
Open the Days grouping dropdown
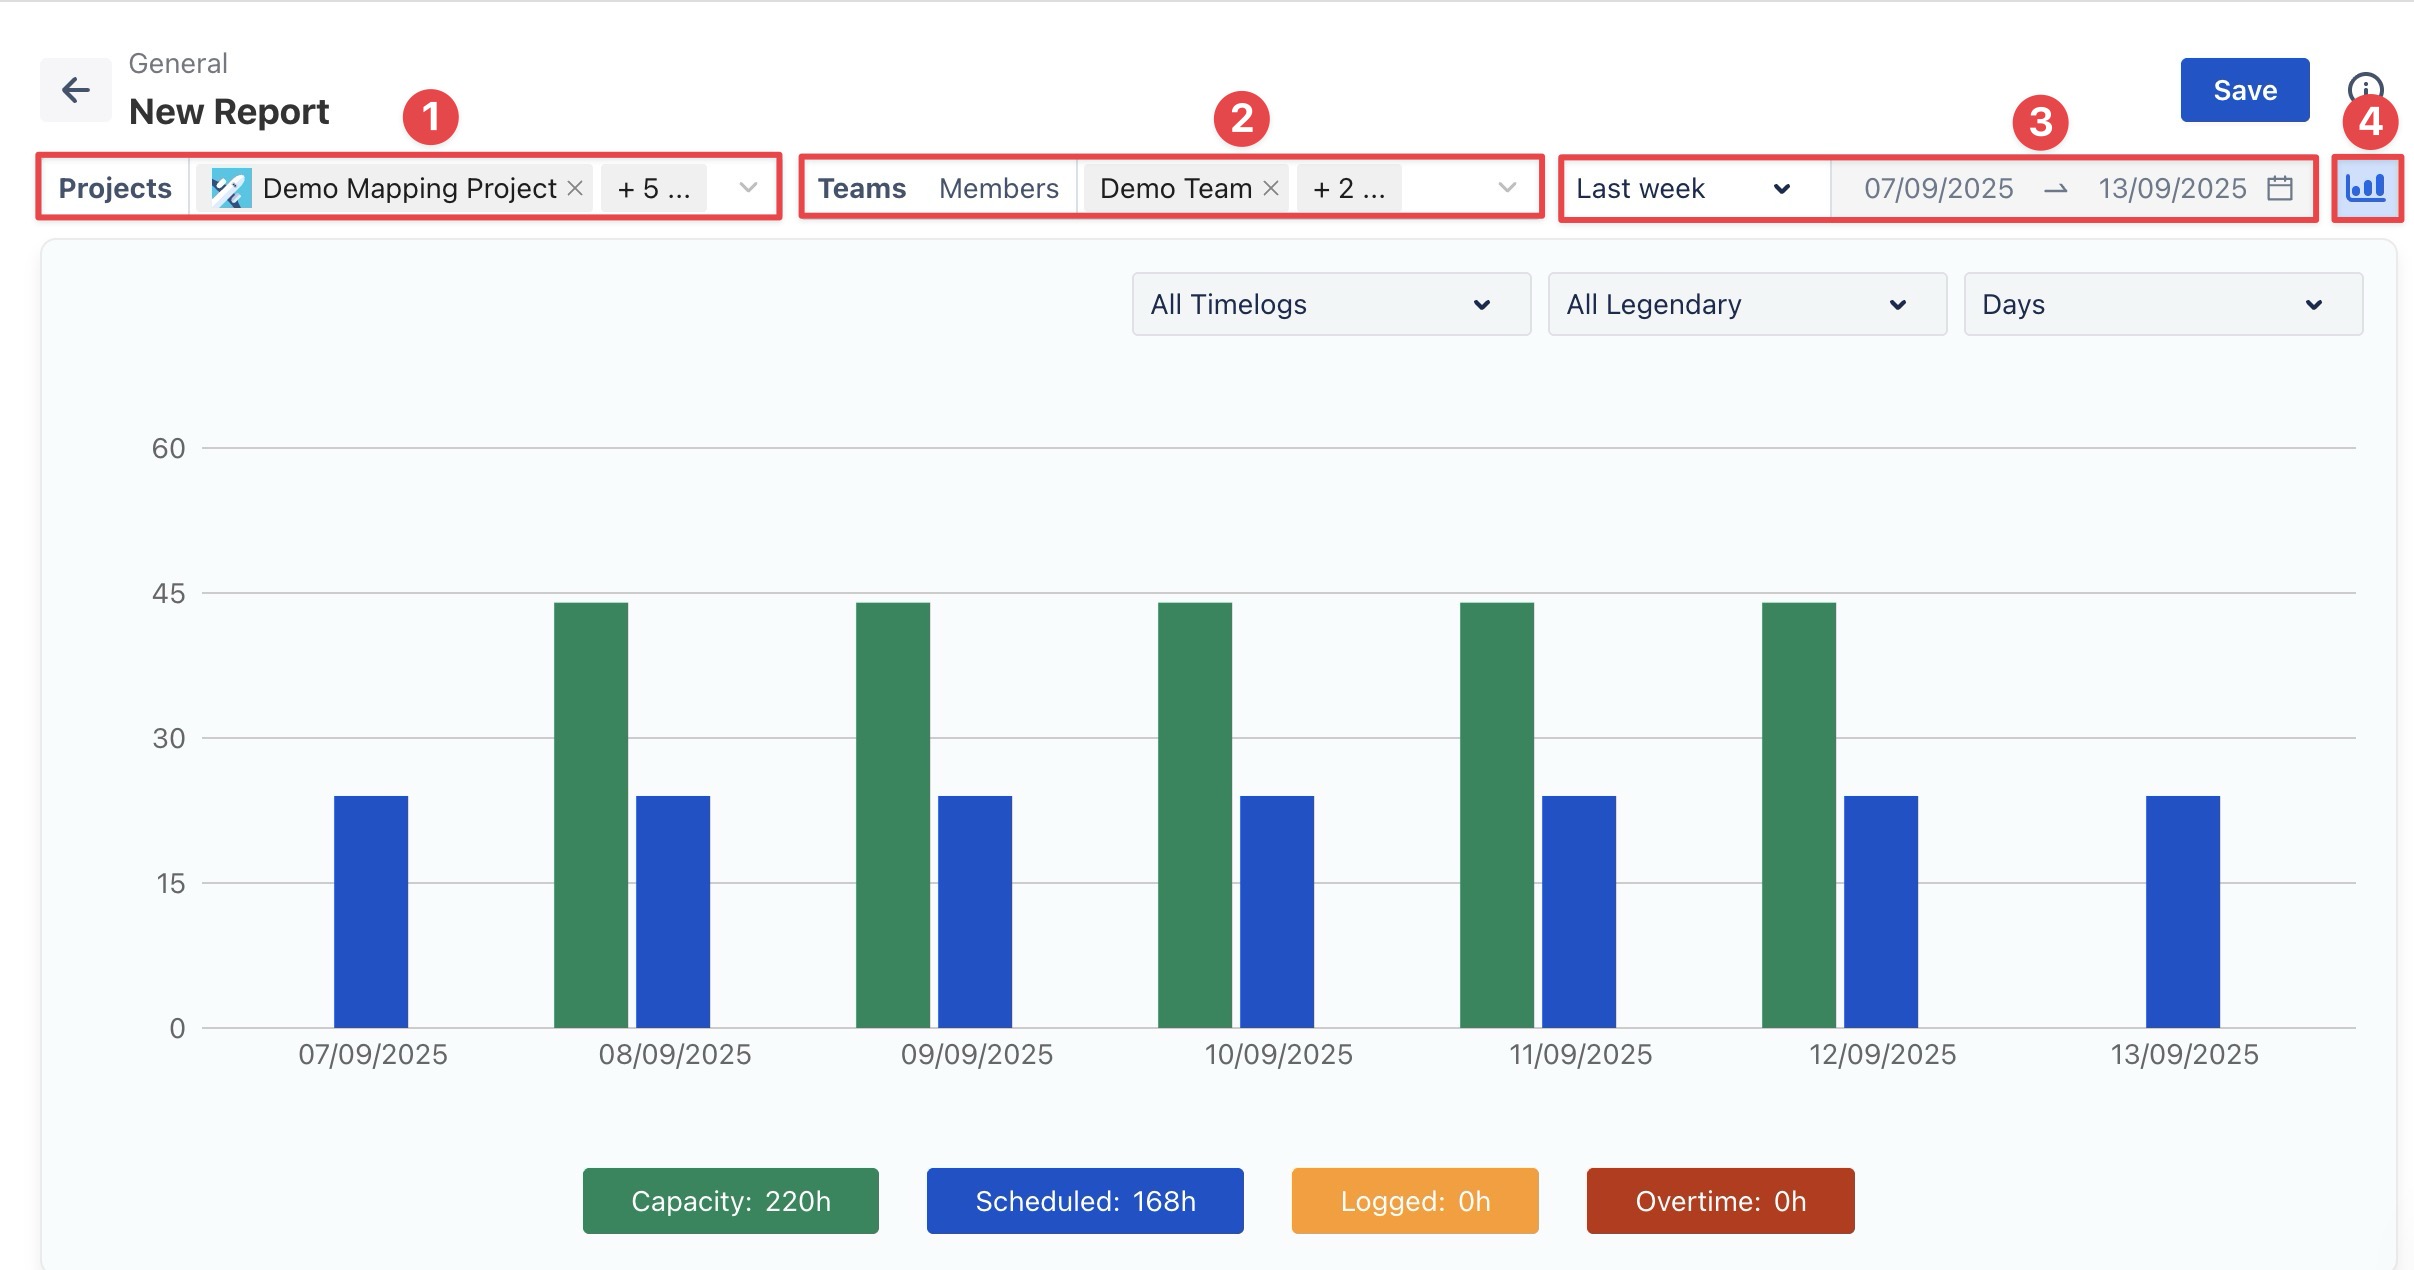(x=2162, y=304)
